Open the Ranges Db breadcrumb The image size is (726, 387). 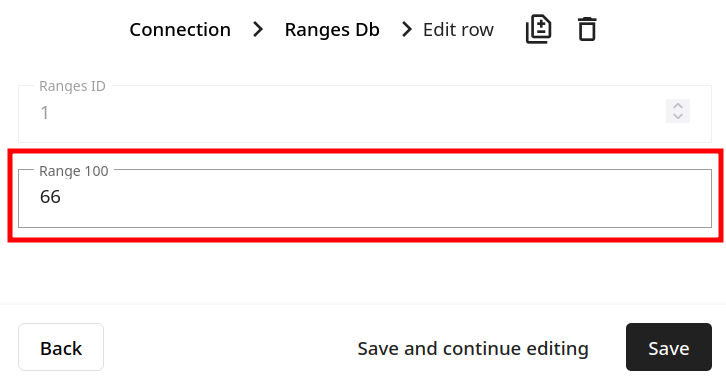click(332, 30)
